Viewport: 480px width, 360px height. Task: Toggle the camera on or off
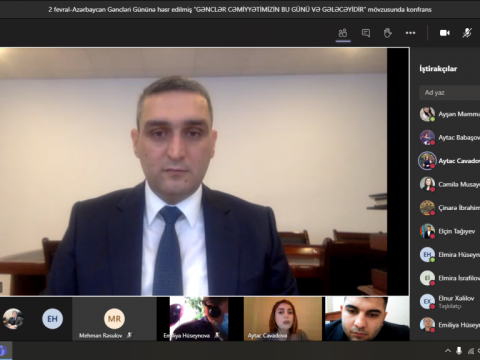[x=445, y=33]
